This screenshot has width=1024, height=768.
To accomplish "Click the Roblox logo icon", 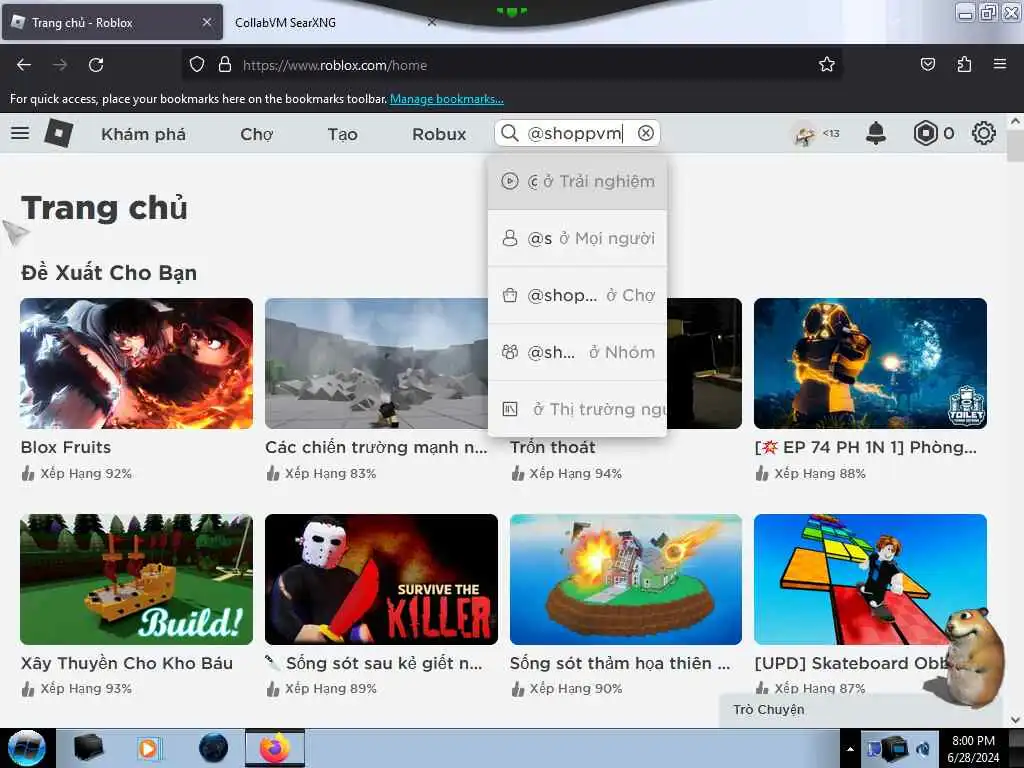I will pyautogui.click(x=59, y=133).
